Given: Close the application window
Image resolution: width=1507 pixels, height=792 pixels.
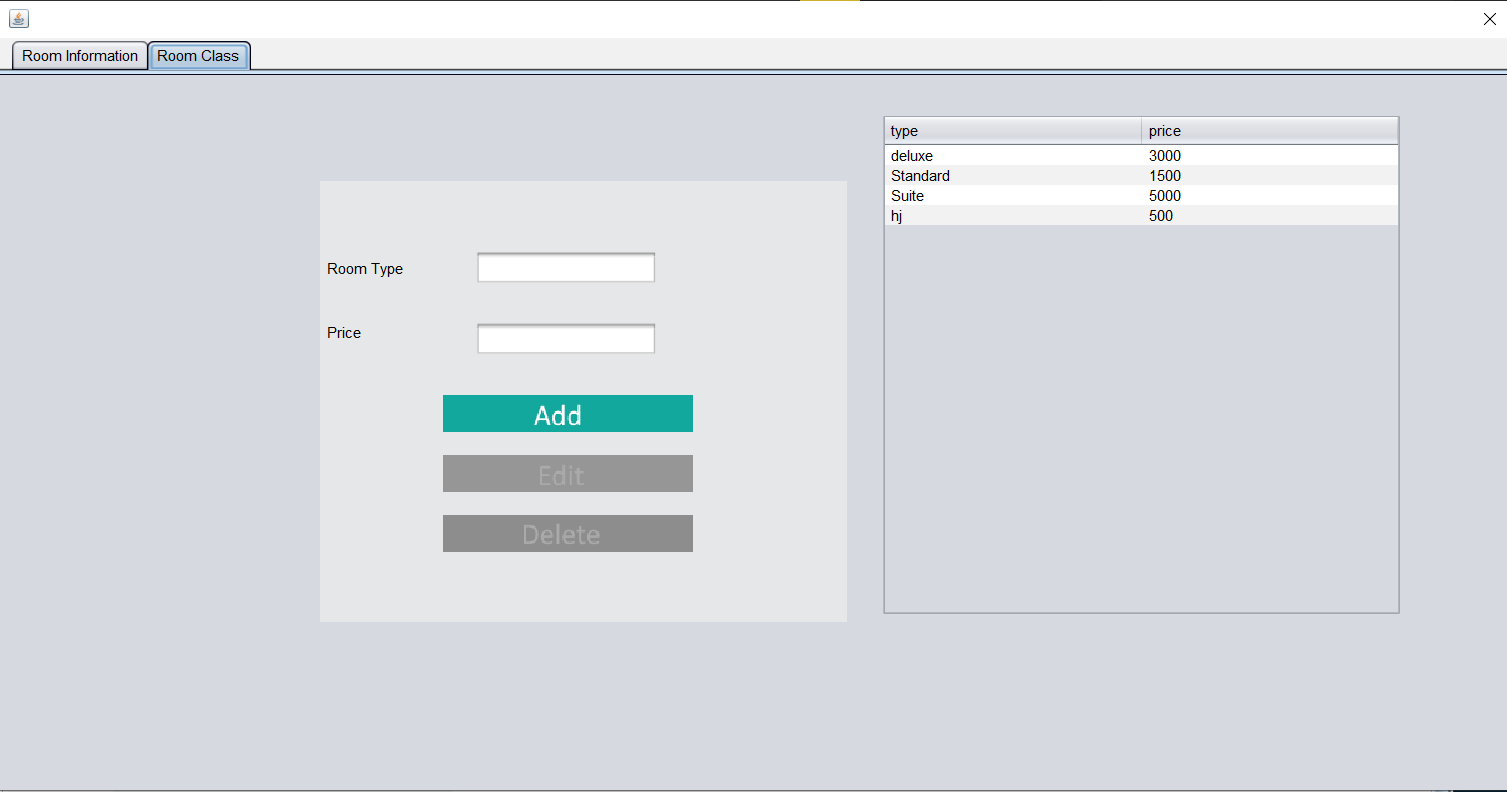Looking at the screenshot, I should [x=1489, y=19].
